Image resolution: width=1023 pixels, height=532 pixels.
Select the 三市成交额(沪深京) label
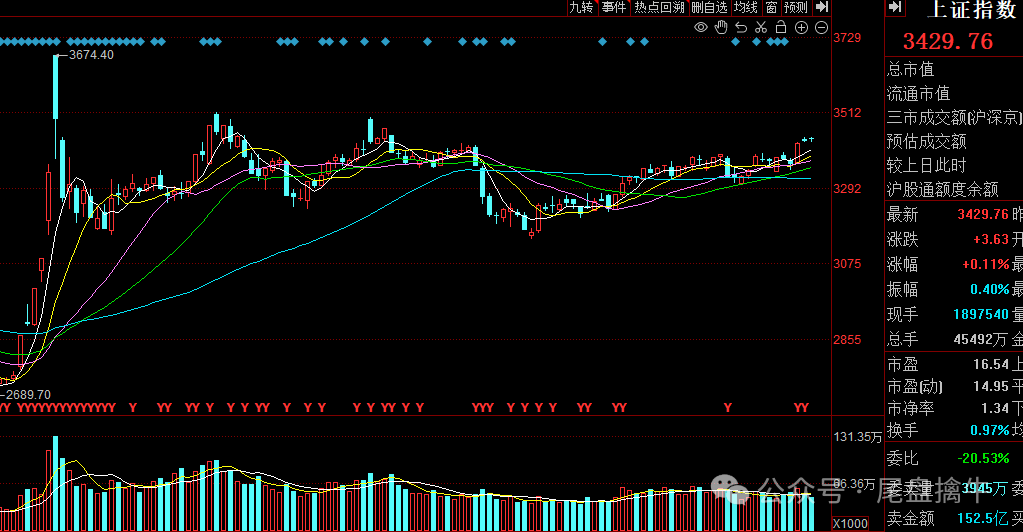click(954, 117)
